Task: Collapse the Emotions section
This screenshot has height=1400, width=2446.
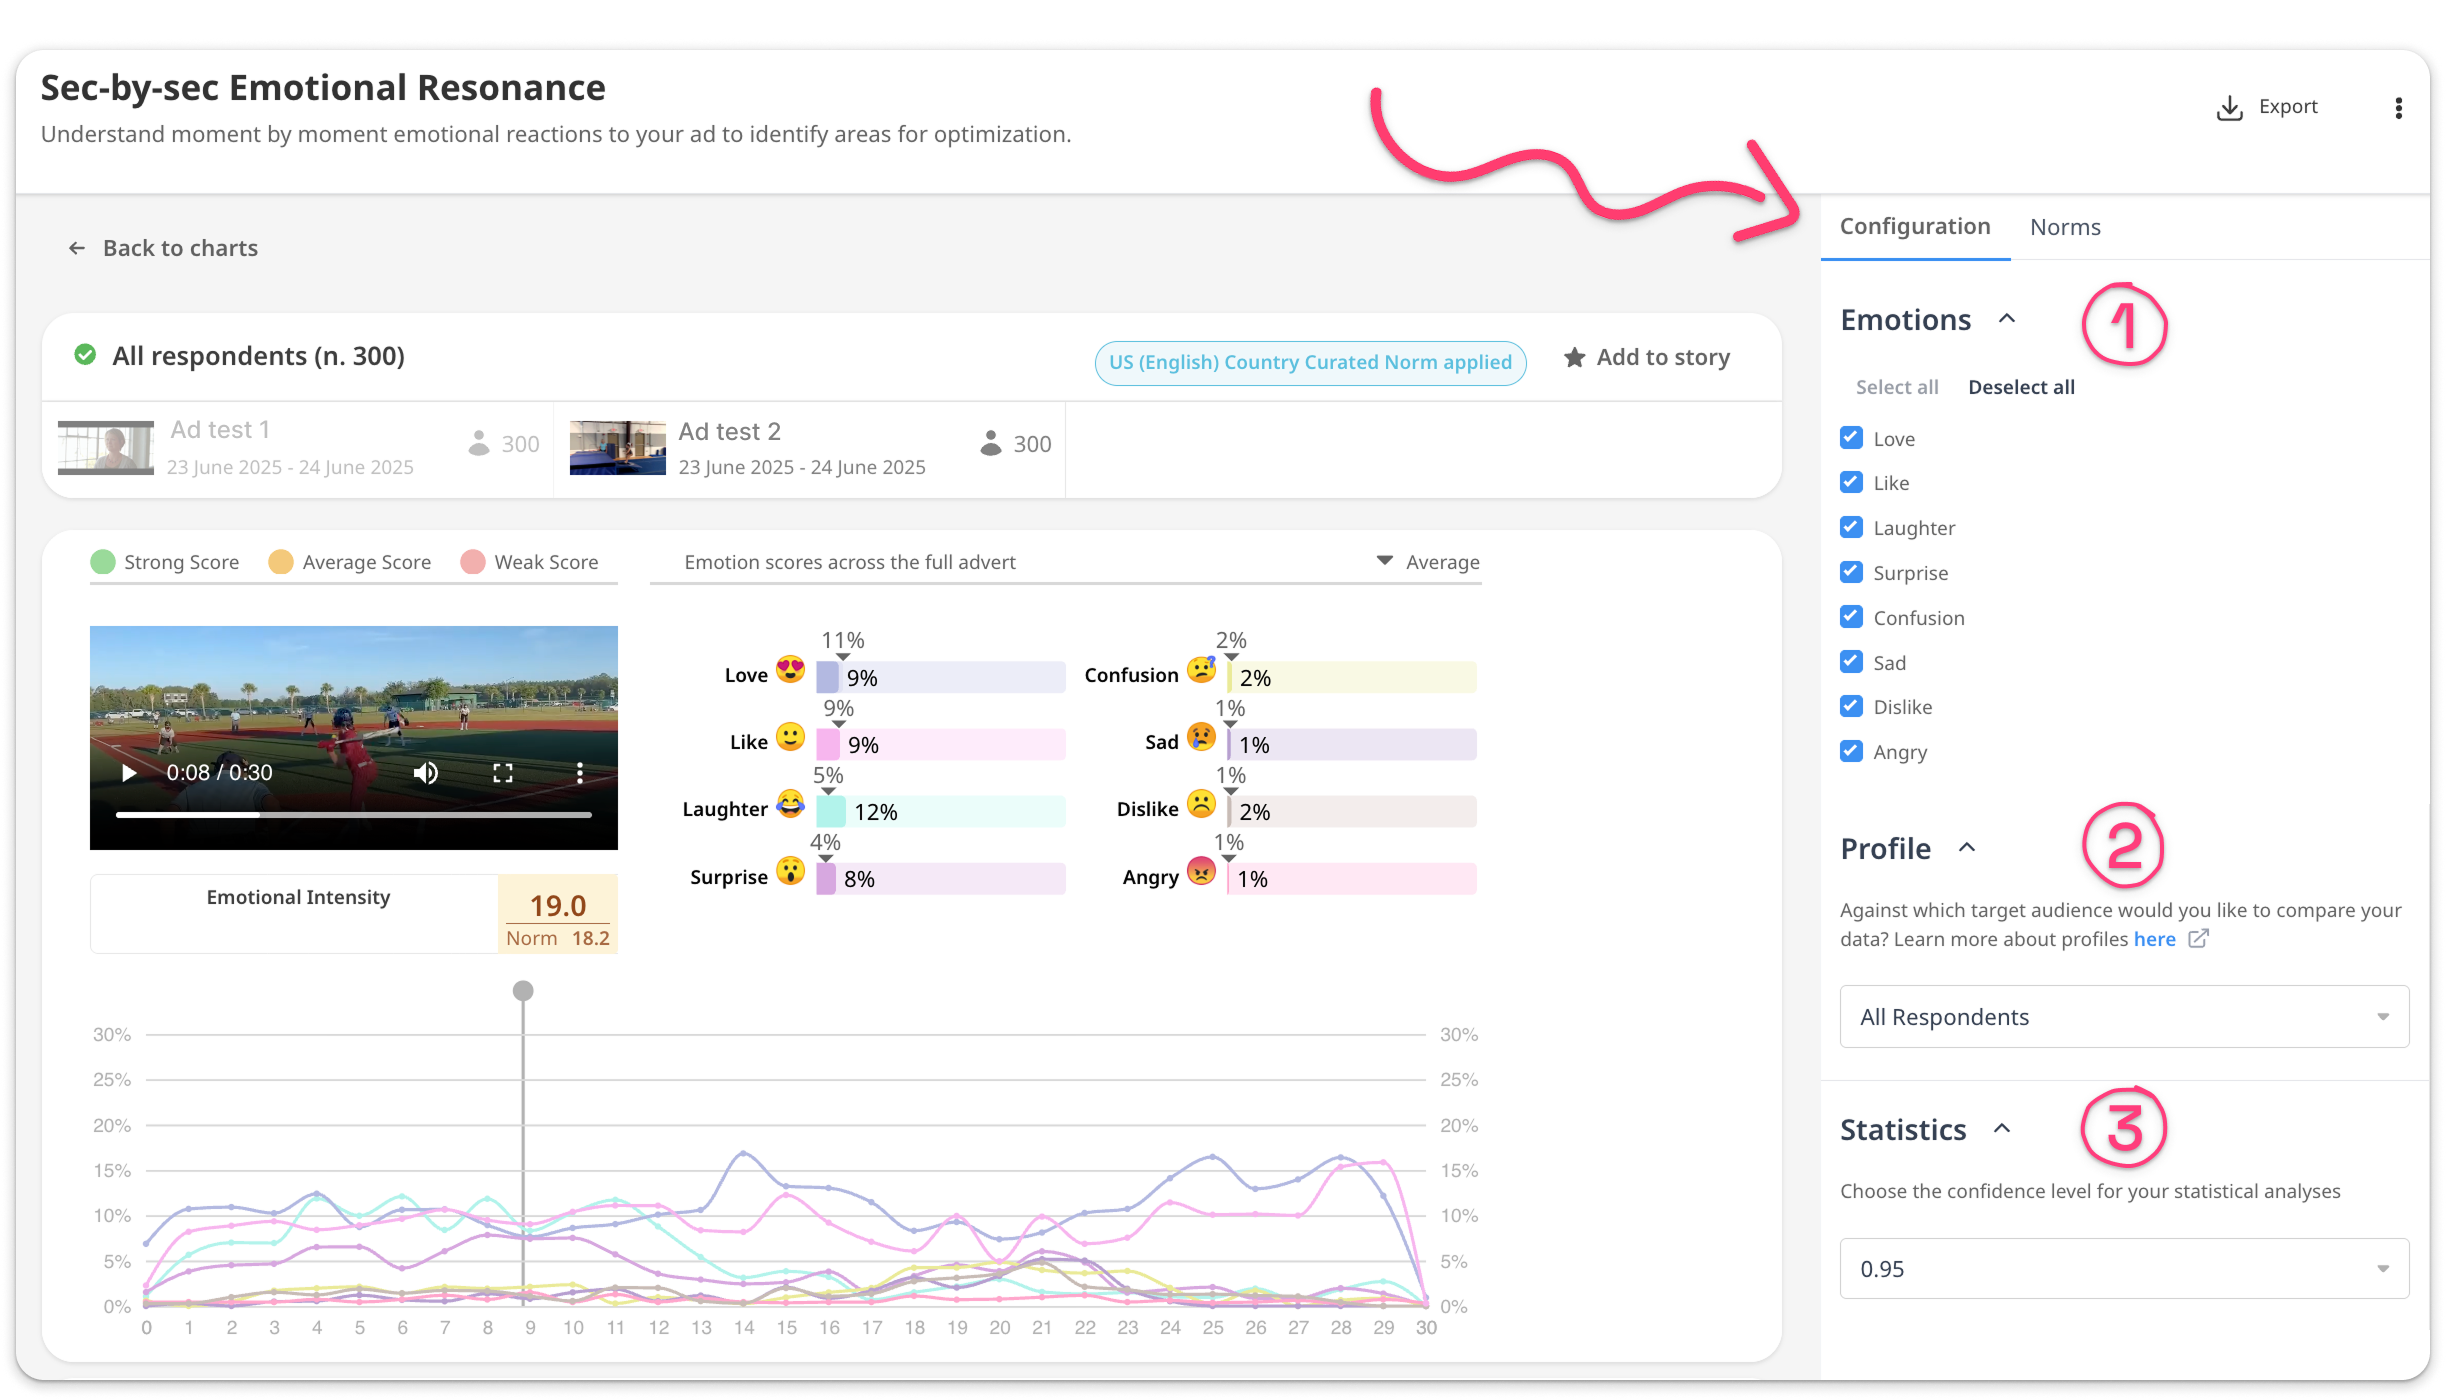Action: point(2006,319)
